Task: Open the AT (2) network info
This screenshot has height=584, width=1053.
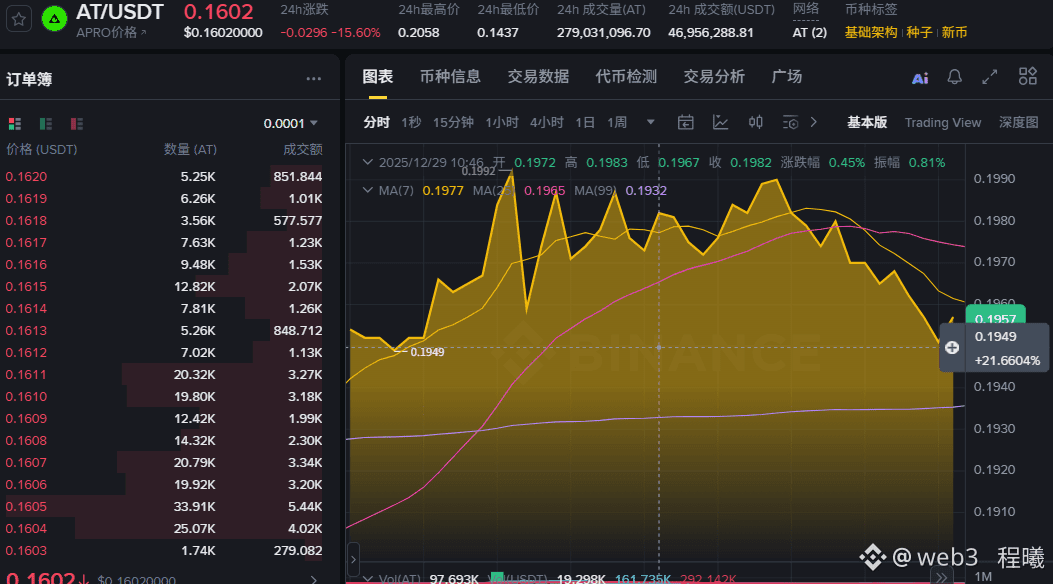Action: click(809, 32)
